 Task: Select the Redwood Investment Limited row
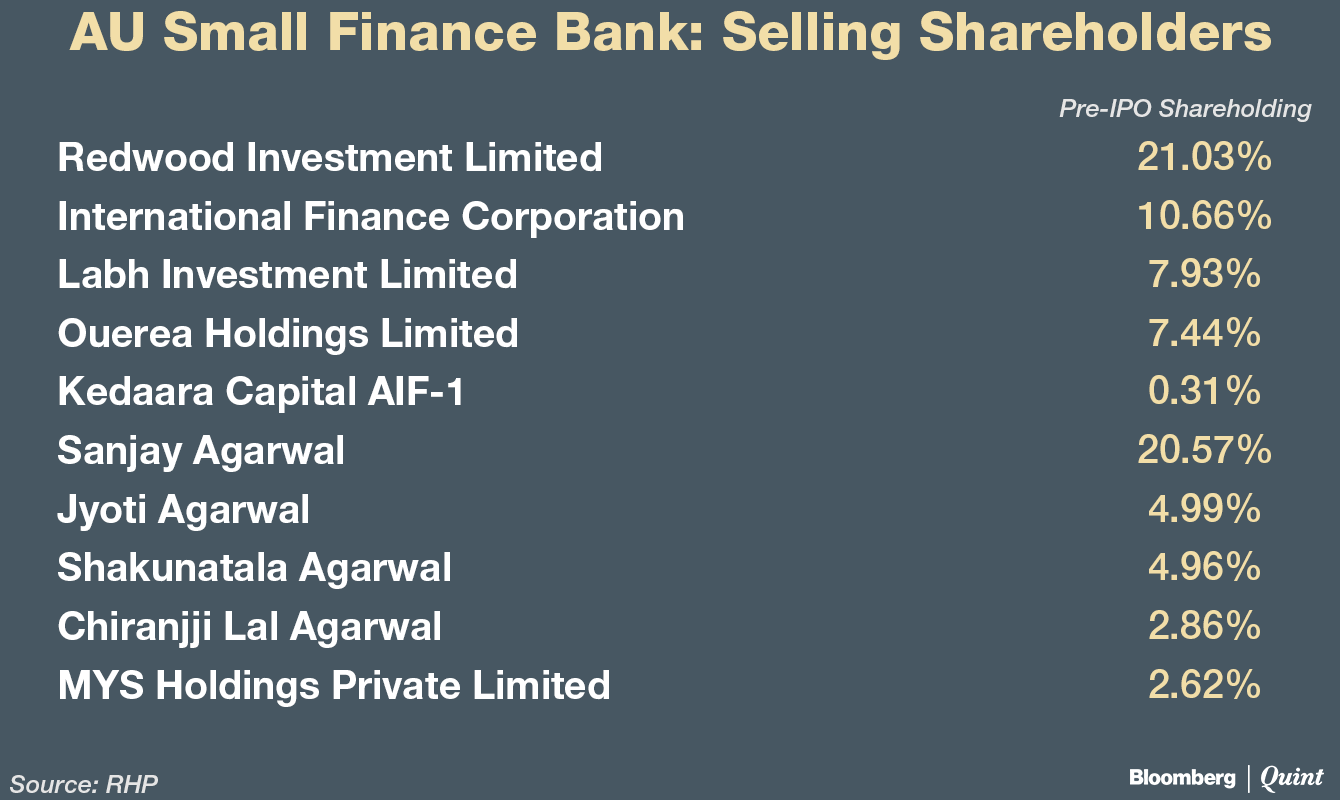tap(330, 158)
